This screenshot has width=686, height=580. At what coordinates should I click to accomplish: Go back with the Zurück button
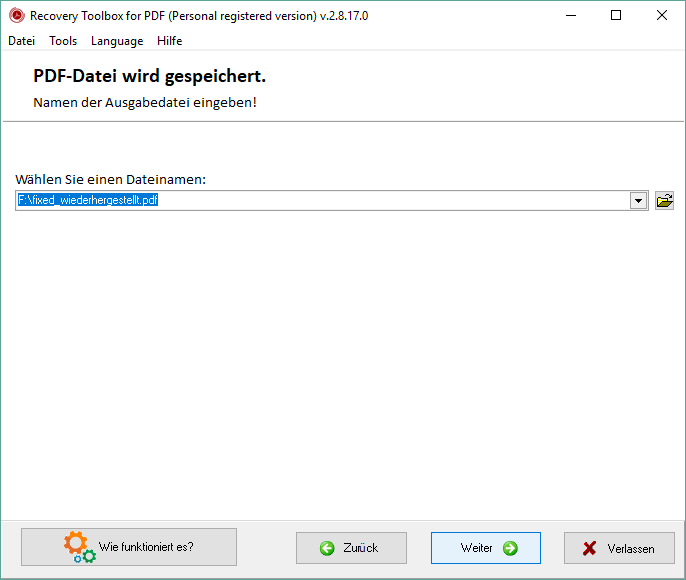coord(351,548)
